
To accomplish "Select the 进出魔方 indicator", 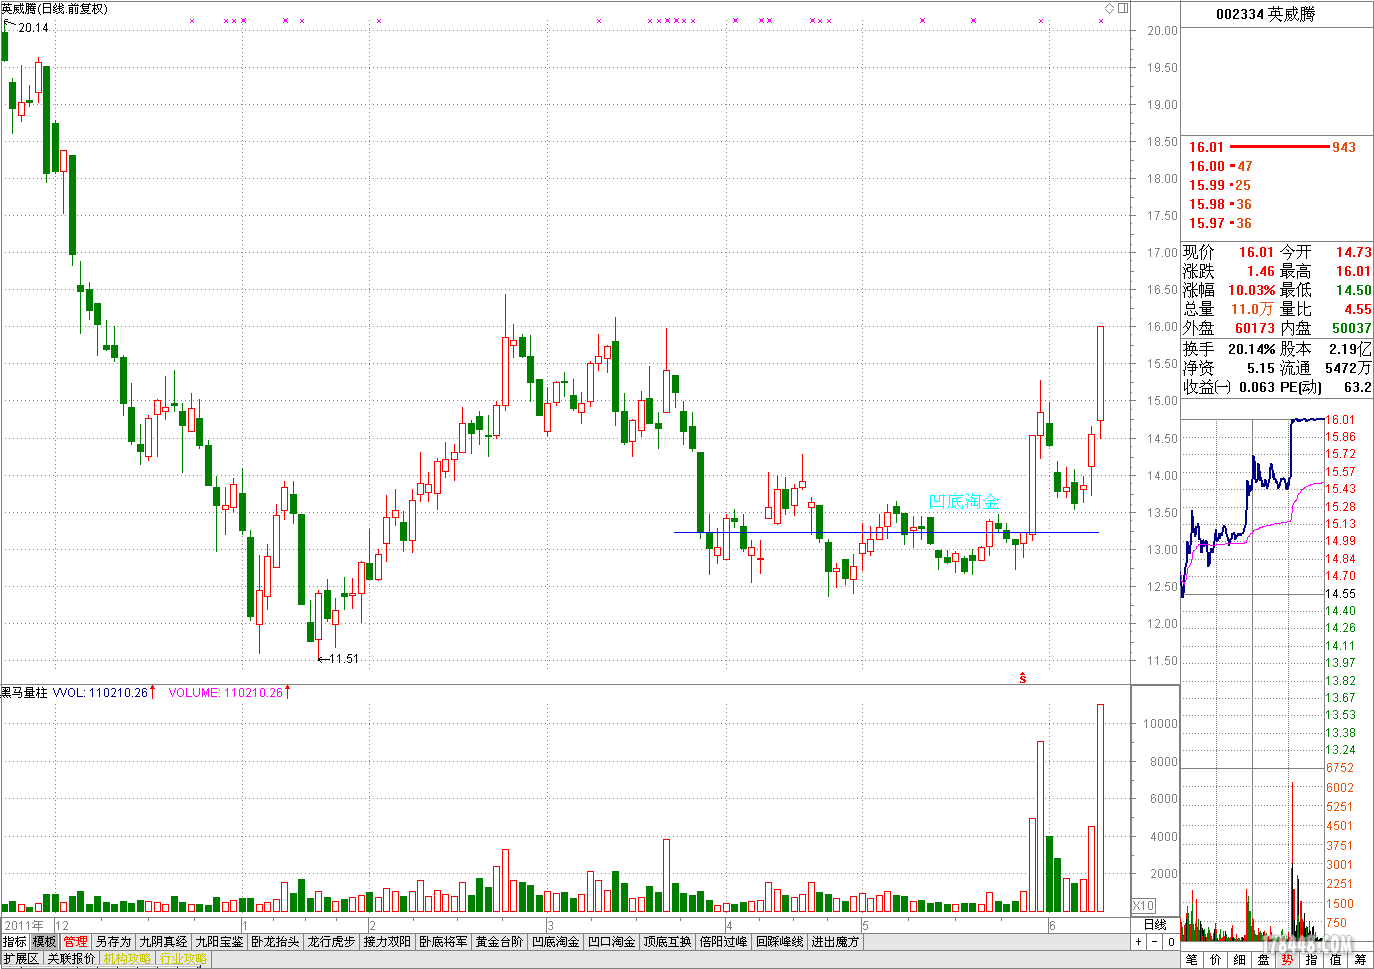I will [x=835, y=942].
